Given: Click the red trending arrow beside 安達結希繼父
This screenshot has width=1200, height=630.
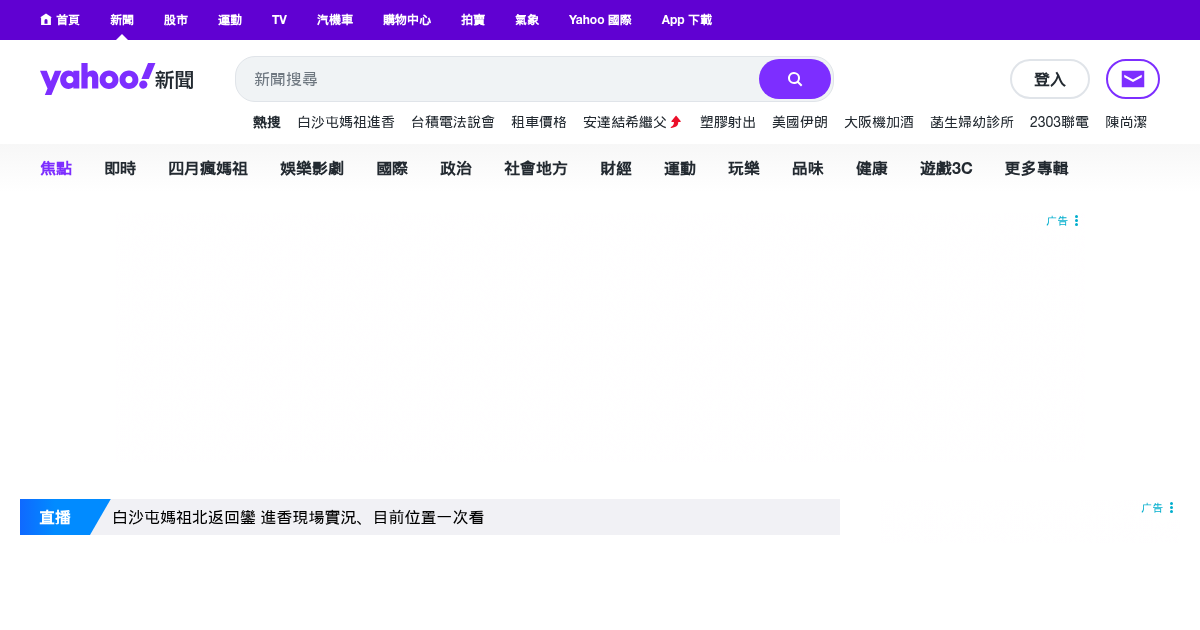Looking at the screenshot, I should point(676,122).
